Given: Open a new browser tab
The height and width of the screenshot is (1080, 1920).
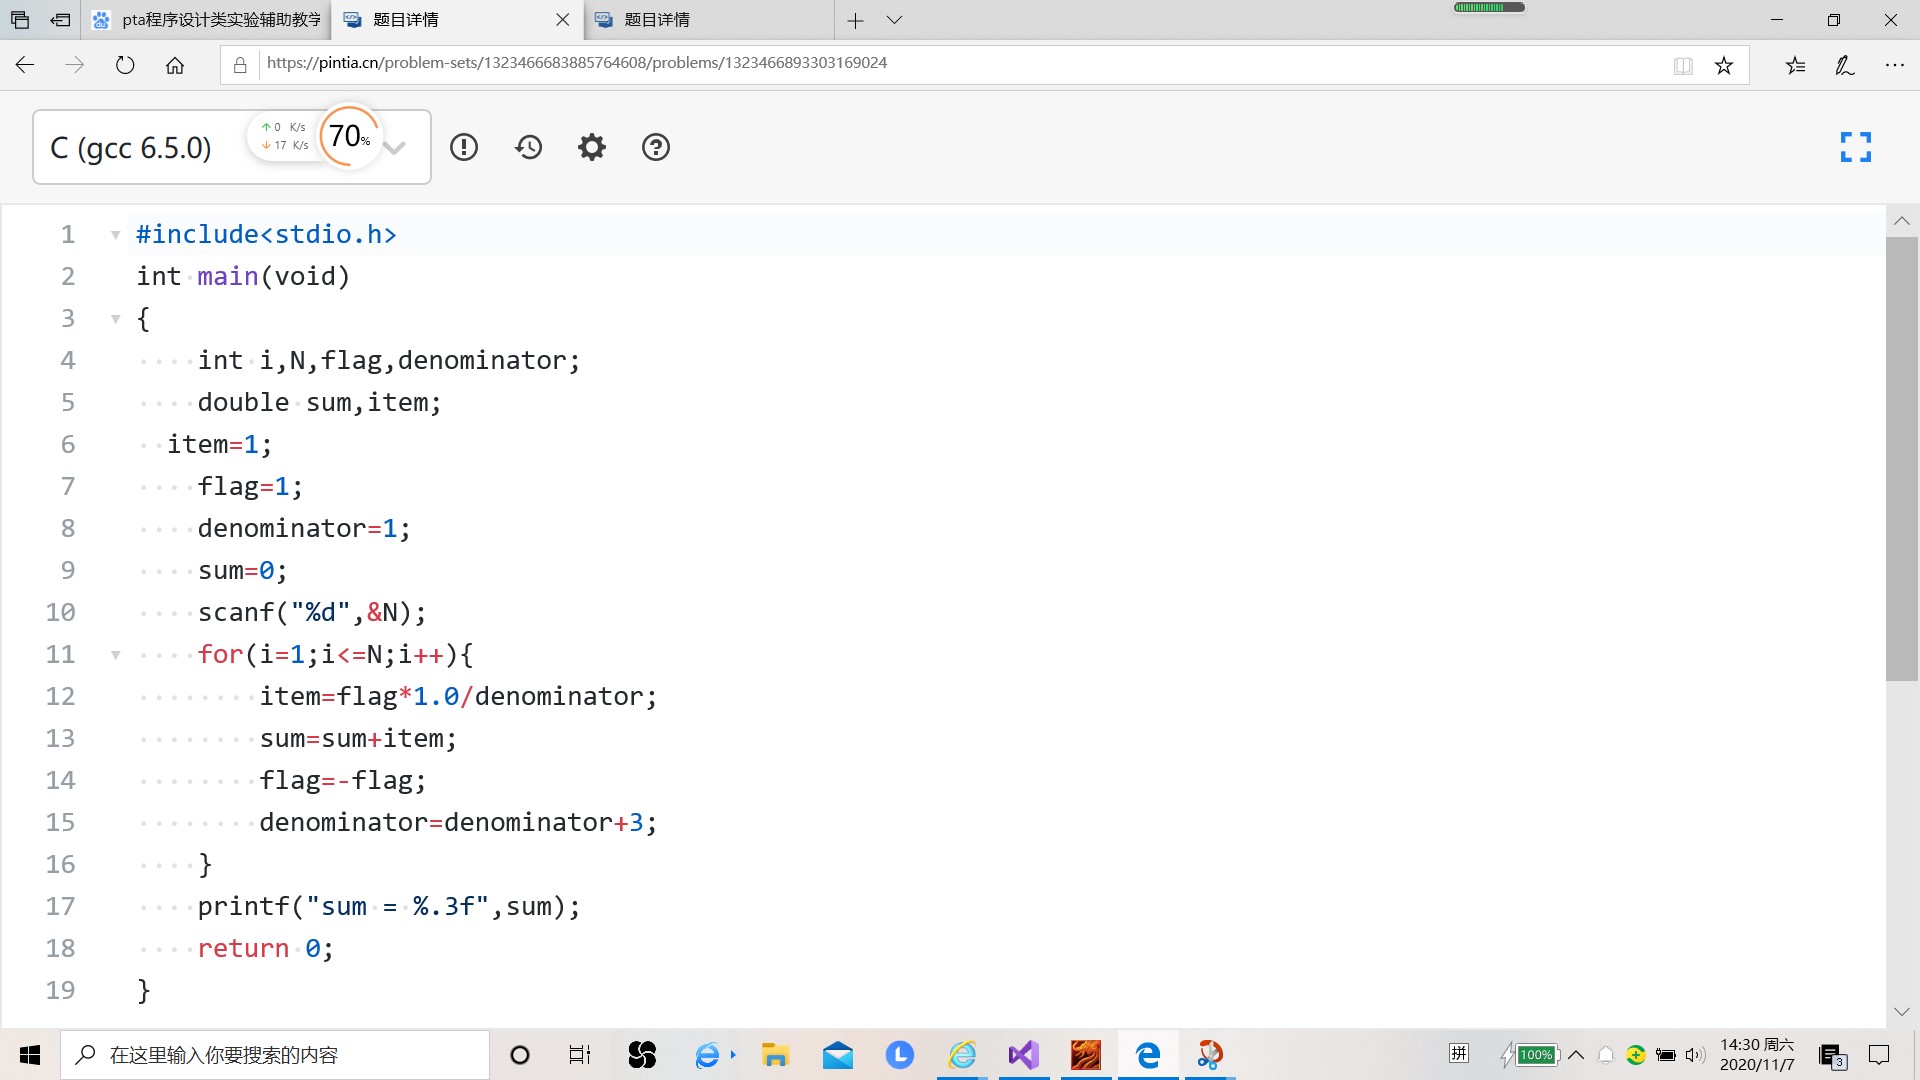Looking at the screenshot, I should [x=855, y=20].
